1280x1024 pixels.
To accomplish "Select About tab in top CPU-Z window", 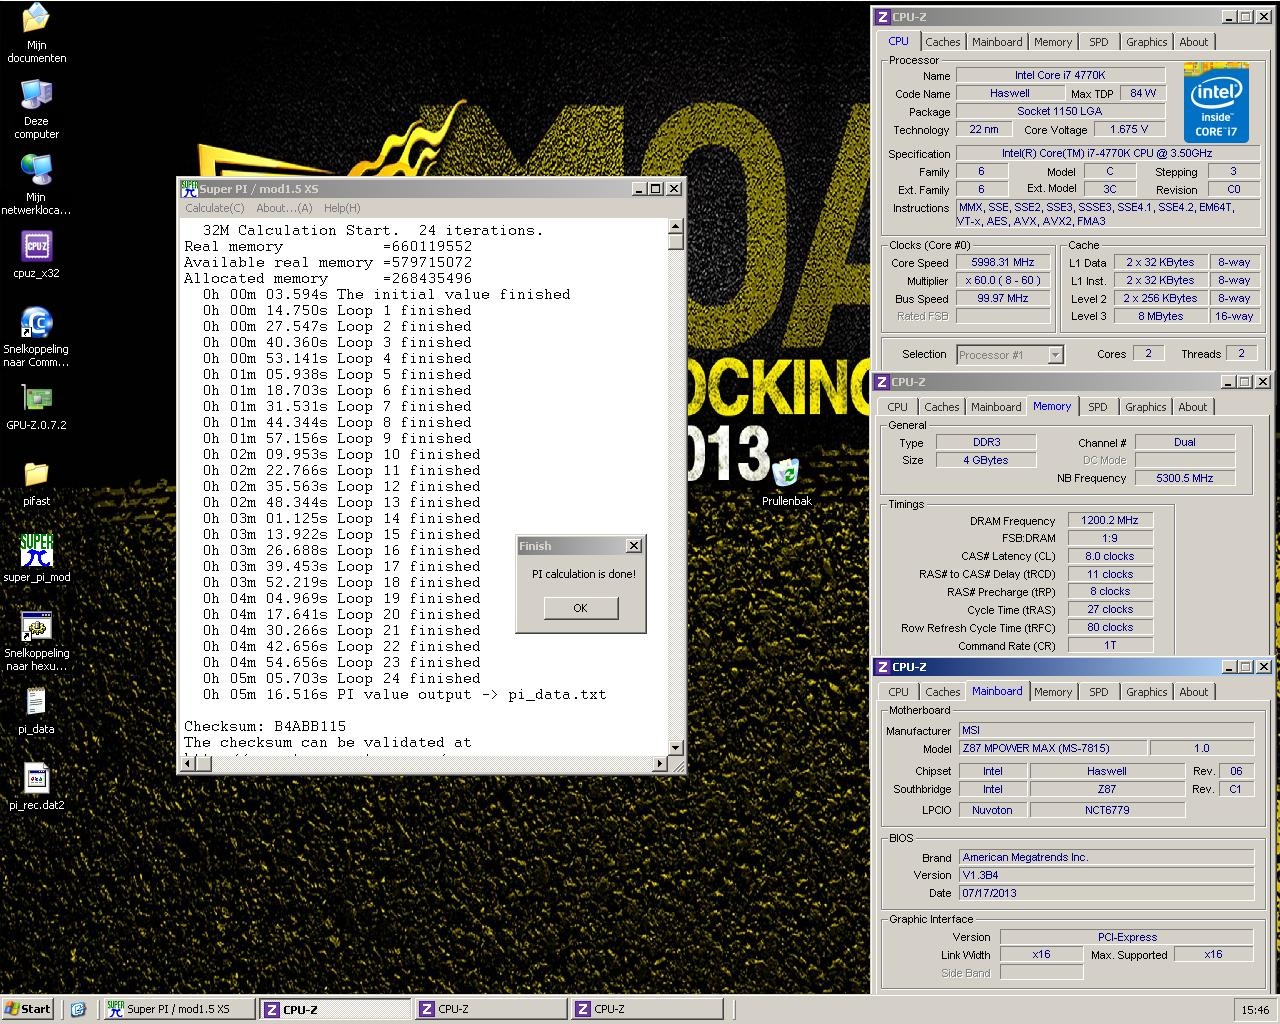I will pos(1194,42).
